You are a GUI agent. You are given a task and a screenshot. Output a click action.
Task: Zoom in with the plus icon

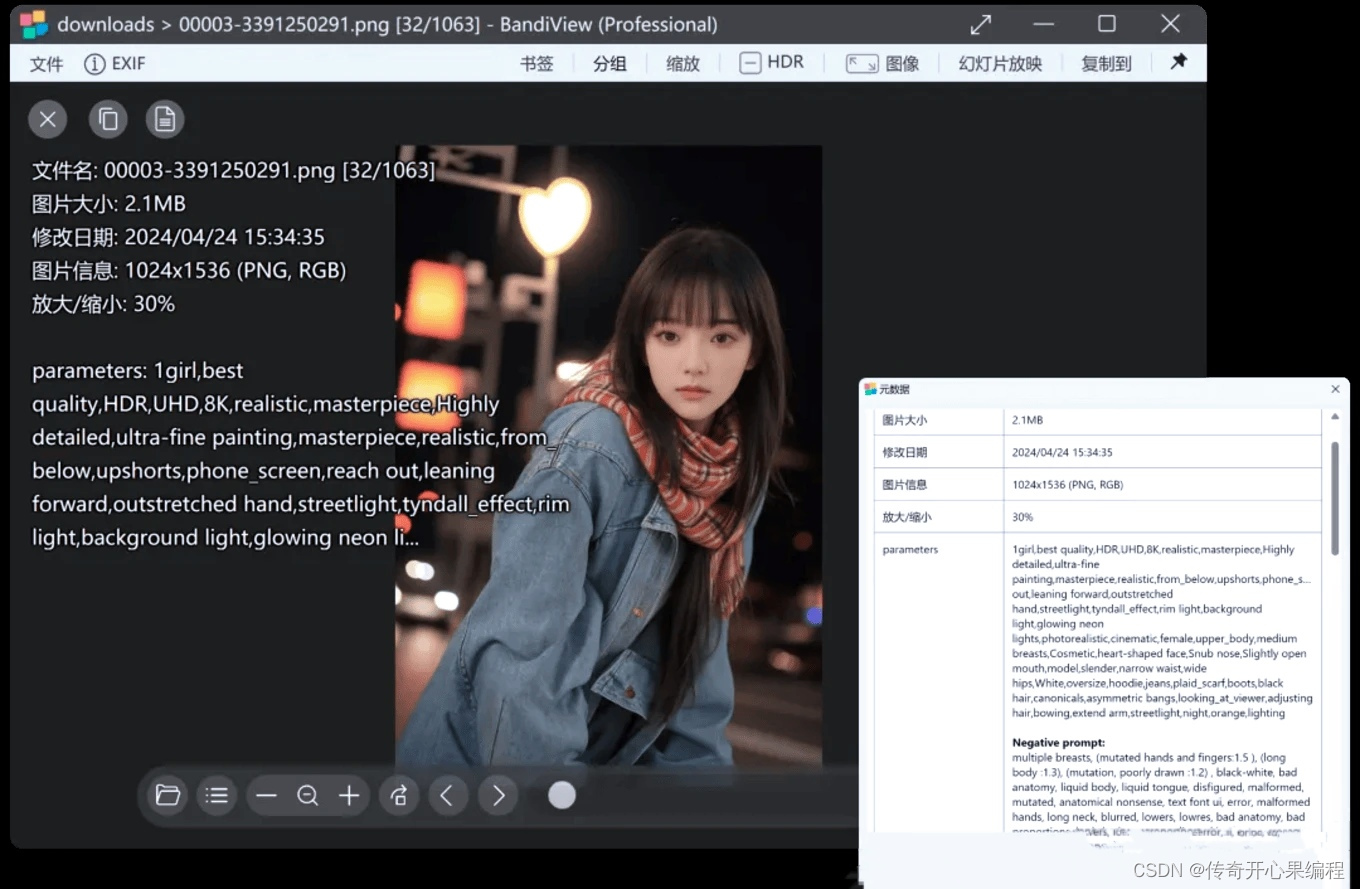[349, 796]
